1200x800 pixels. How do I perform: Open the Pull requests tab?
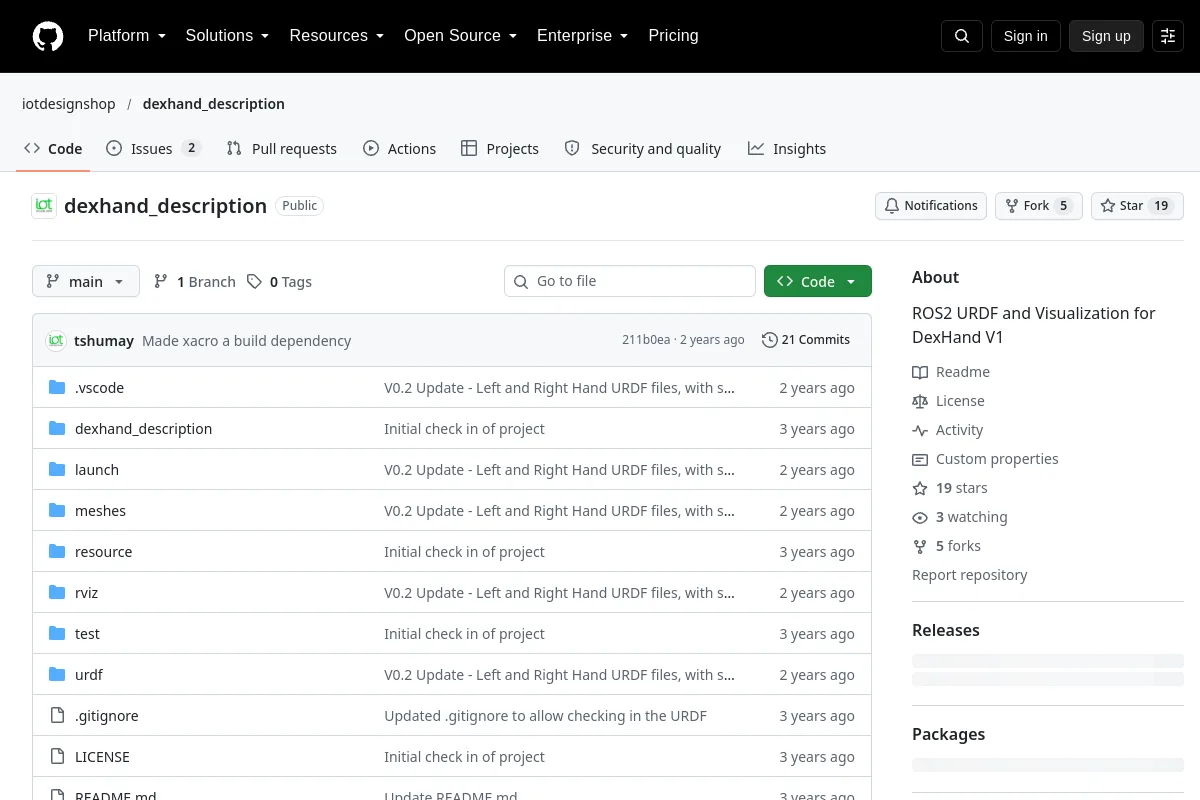[282, 149]
